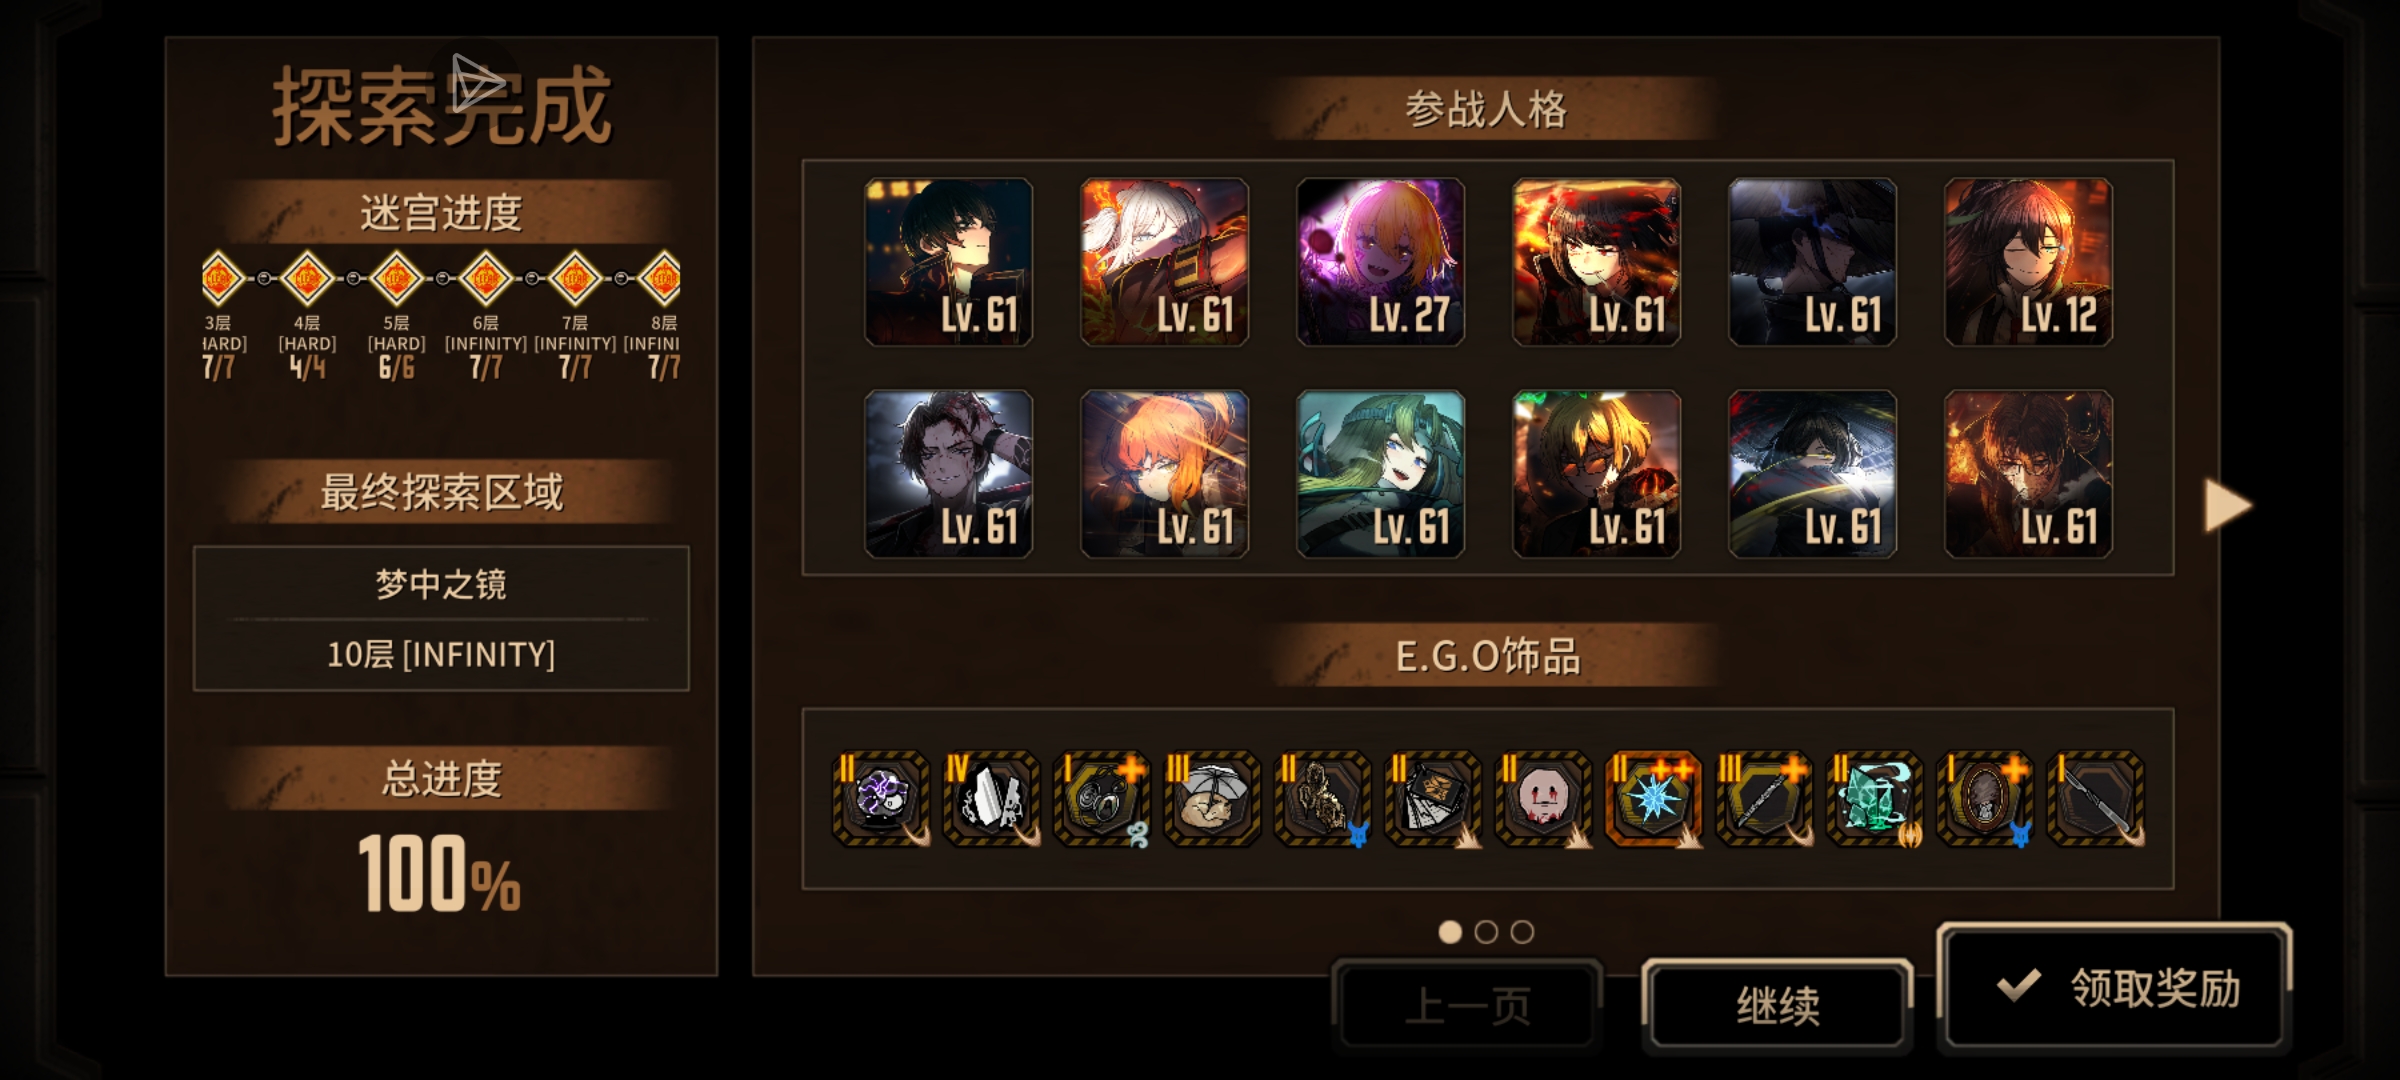2400x1080 pixels.
Task: Claim rewards with 领取奖励 button
Action: (x=2115, y=987)
